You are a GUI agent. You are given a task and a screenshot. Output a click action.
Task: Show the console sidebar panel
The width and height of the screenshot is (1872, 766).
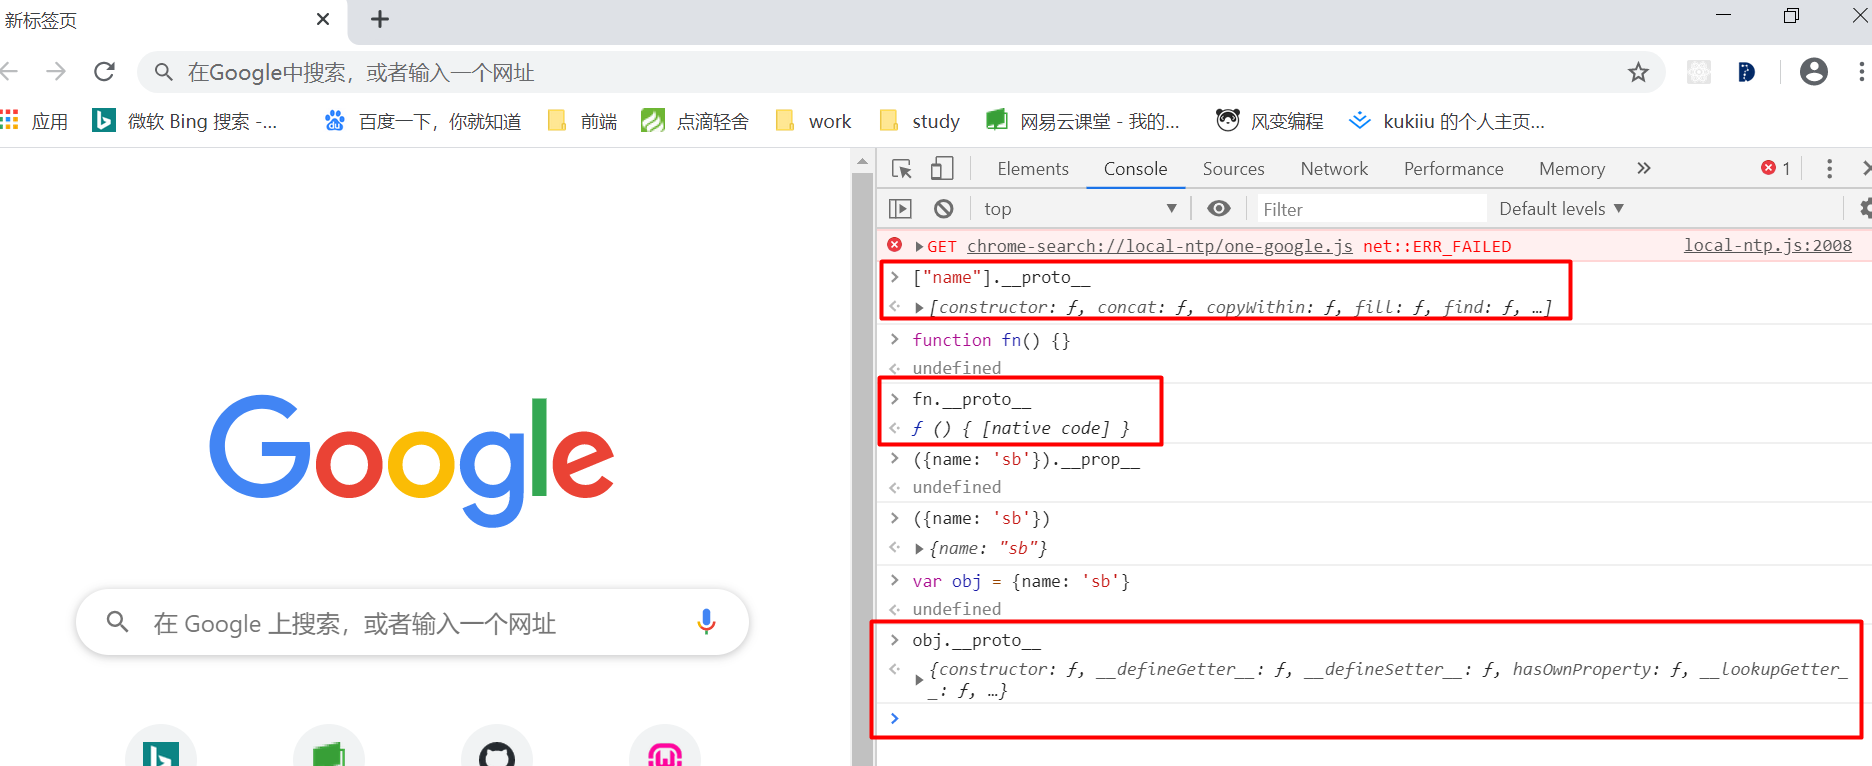click(x=900, y=209)
